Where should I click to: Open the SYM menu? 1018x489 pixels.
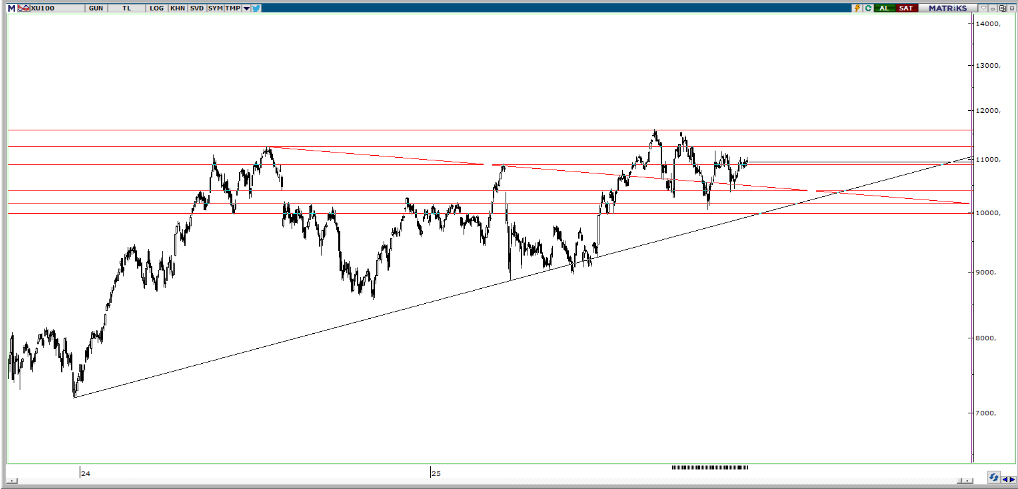[x=215, y=8]
